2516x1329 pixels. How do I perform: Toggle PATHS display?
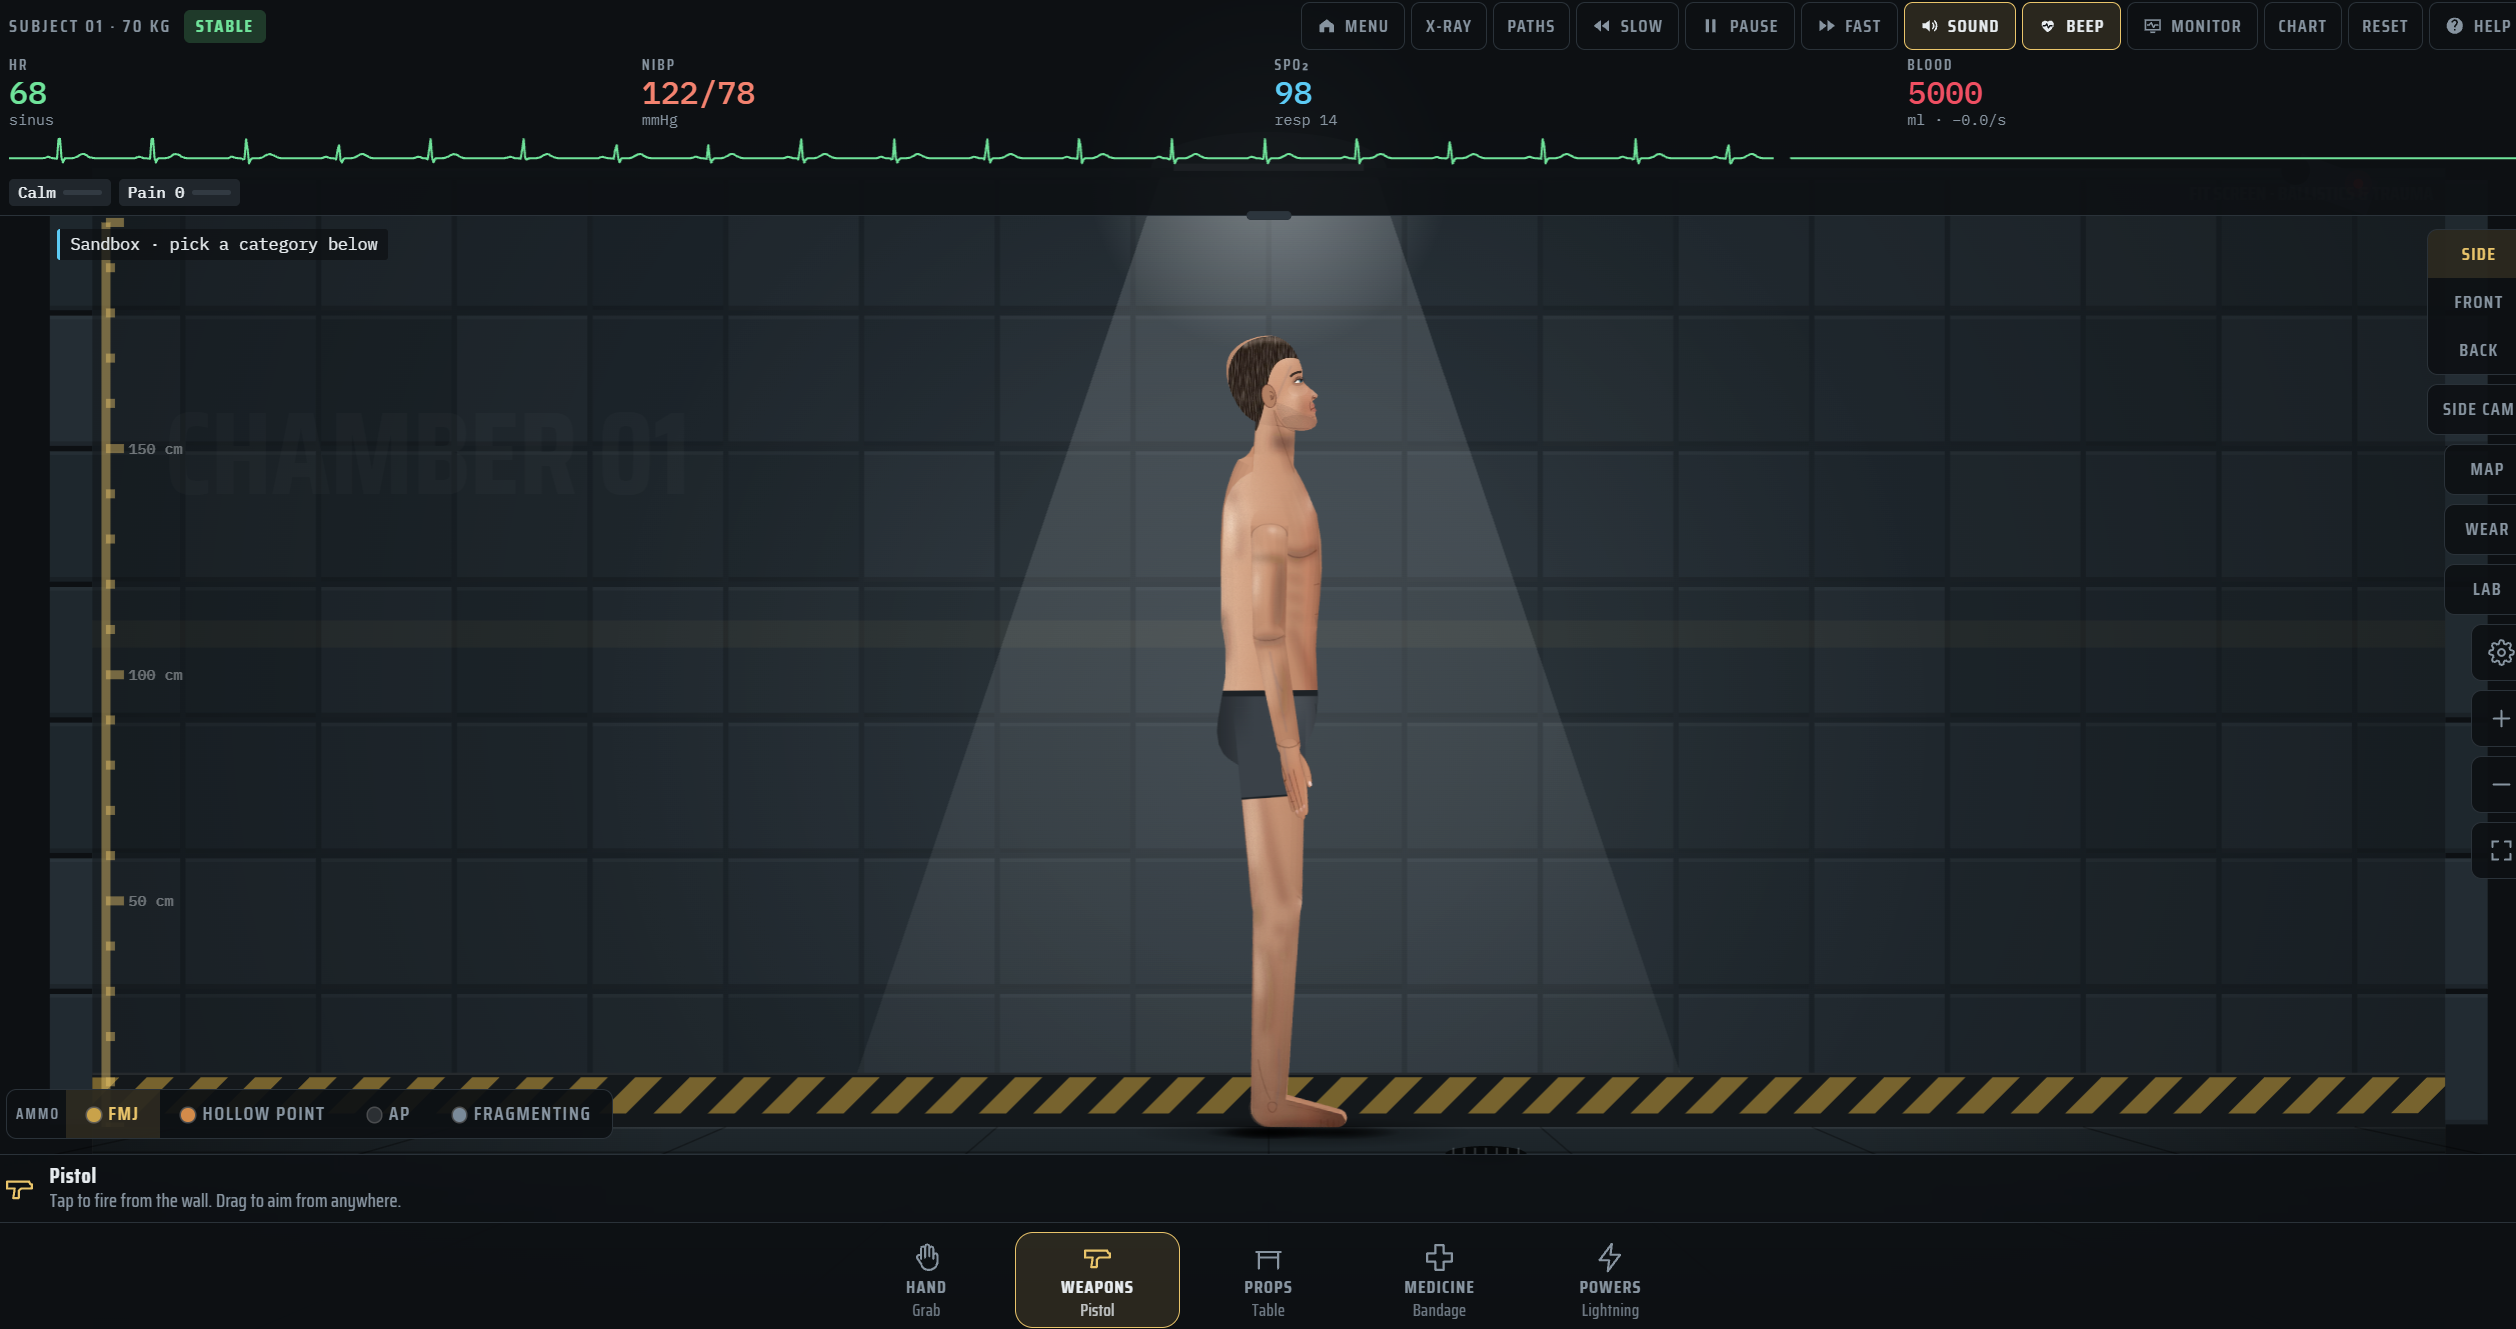click(1530, 26)
